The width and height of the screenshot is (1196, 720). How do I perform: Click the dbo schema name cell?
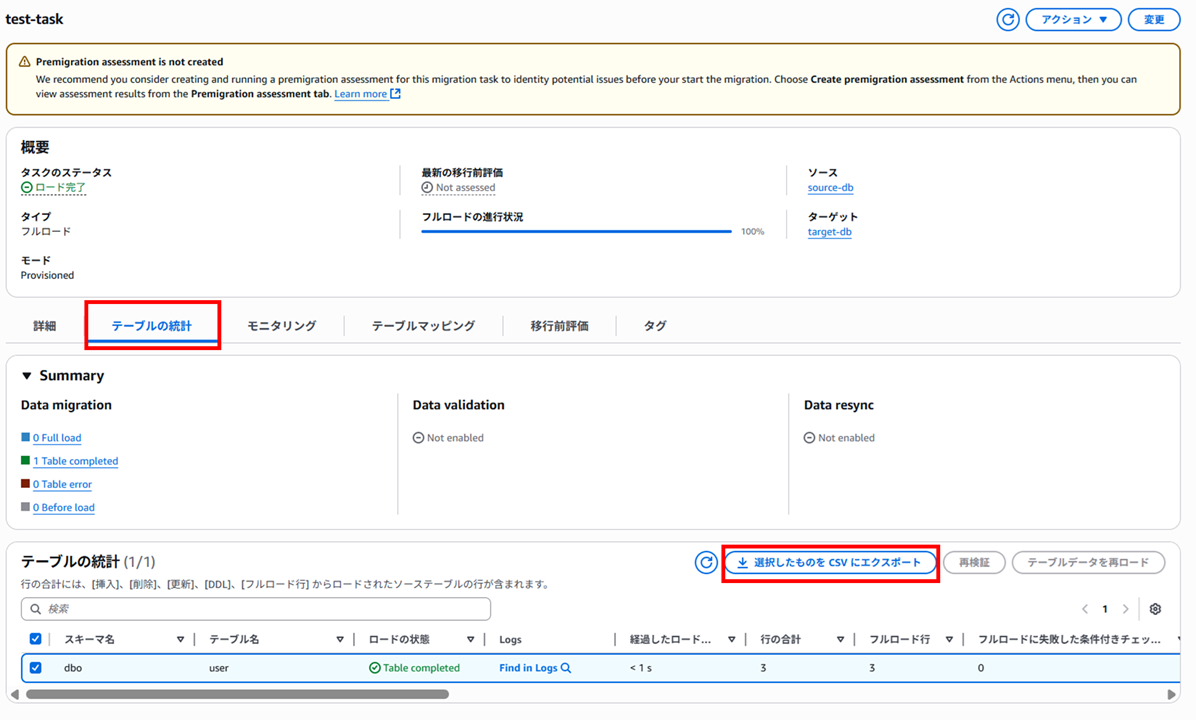coord(72,667)
